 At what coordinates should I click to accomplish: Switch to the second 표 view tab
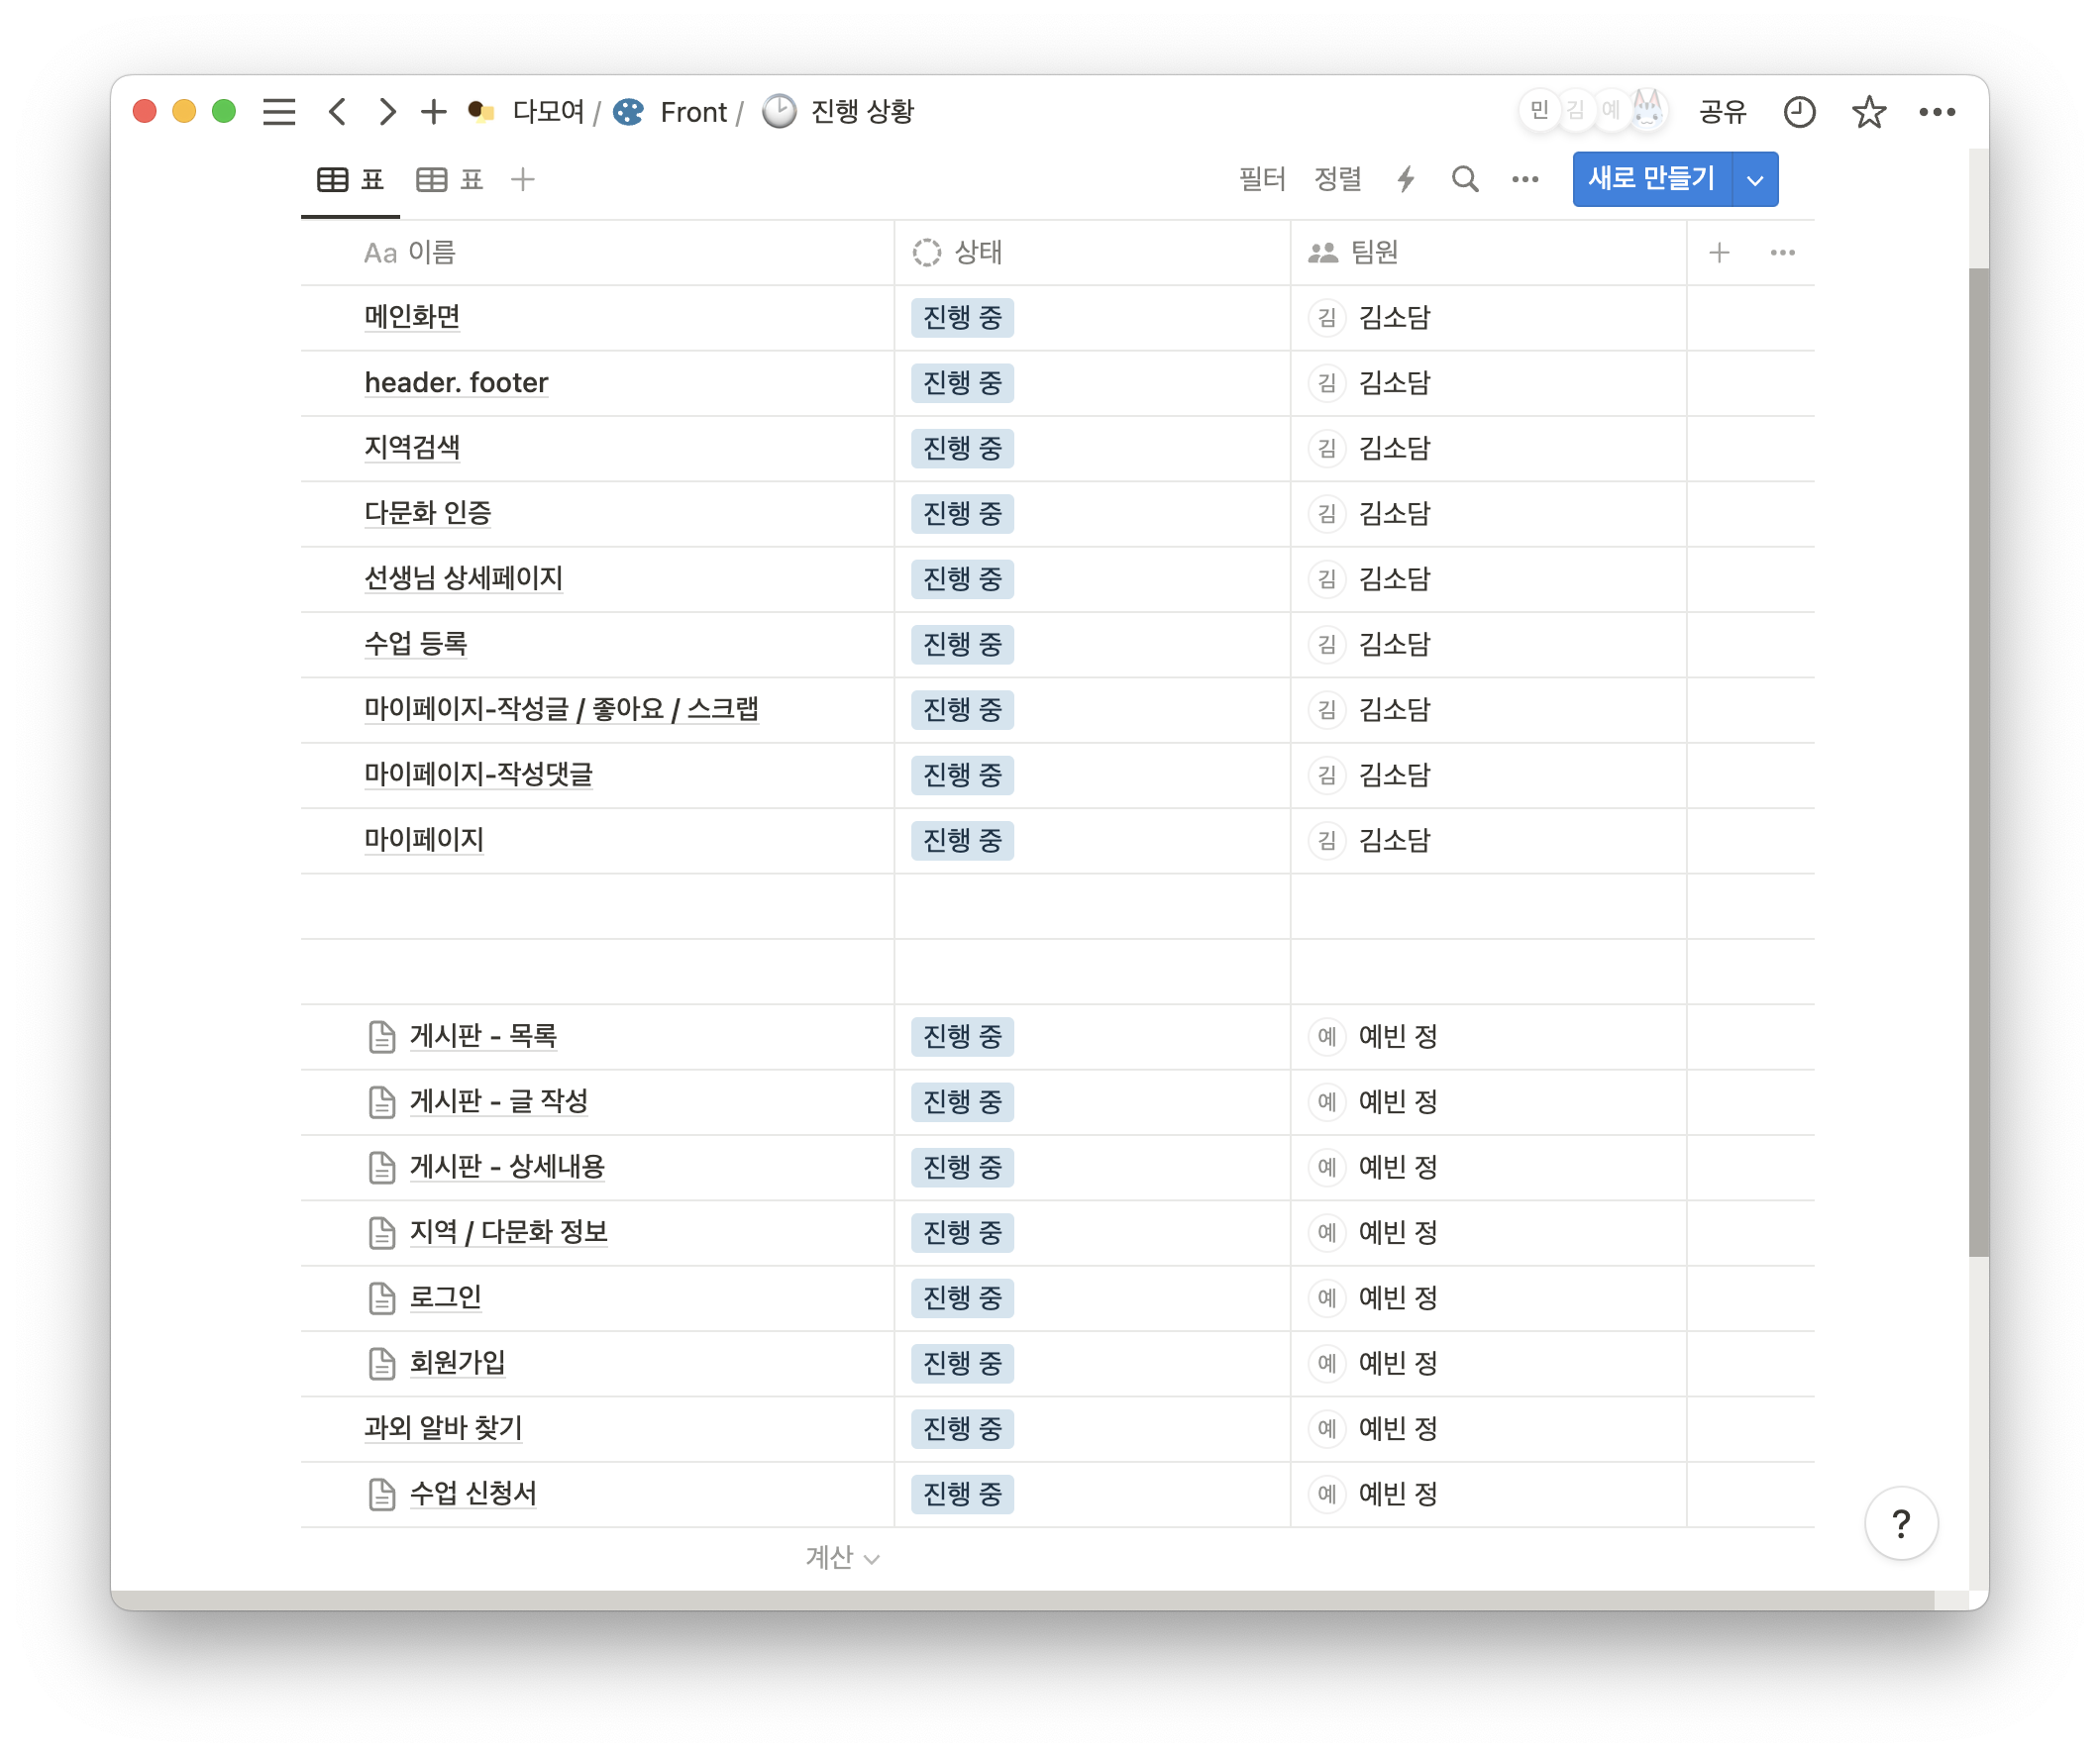click(450, 180)
